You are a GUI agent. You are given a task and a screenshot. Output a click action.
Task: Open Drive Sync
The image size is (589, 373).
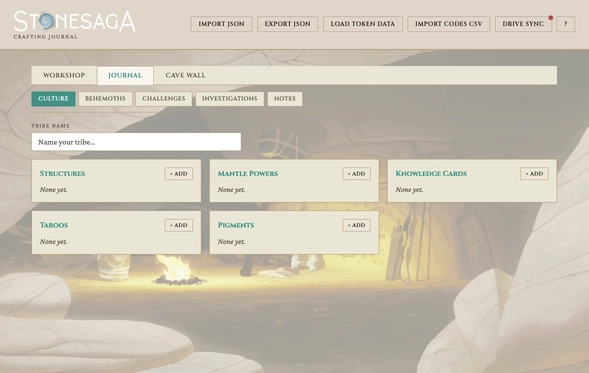coord(523,24)
